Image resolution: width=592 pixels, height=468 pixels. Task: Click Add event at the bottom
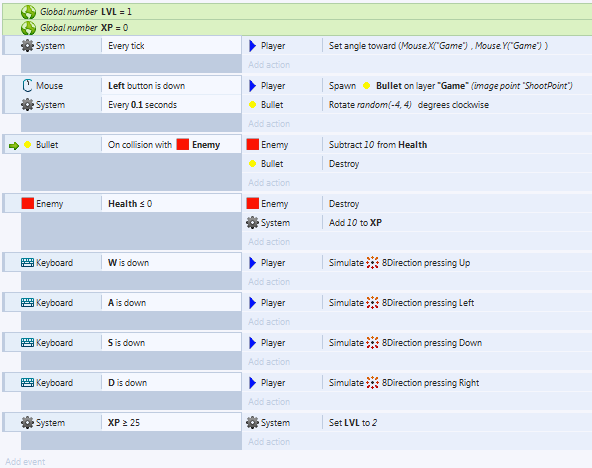(x=25, y=462)
